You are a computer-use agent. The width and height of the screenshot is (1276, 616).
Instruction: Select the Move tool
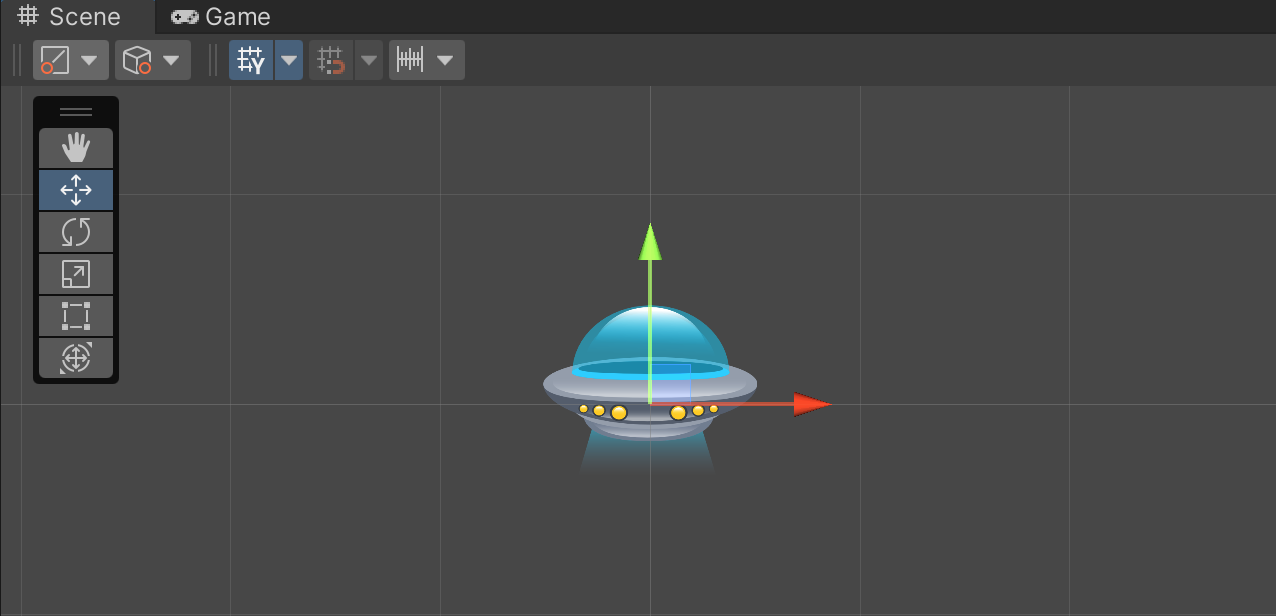click(x=76, y=190)
